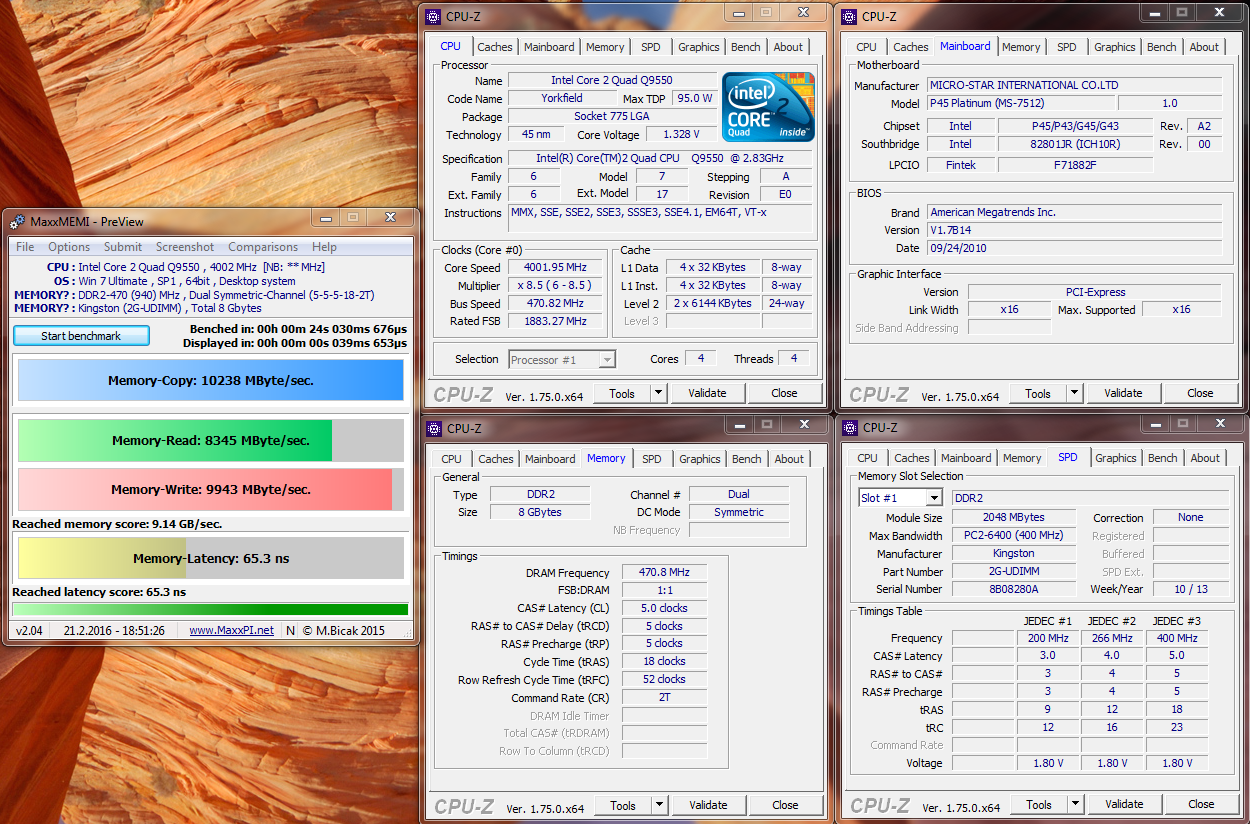Select the Graphics tab in the Mainboard window

[1115, 47]
